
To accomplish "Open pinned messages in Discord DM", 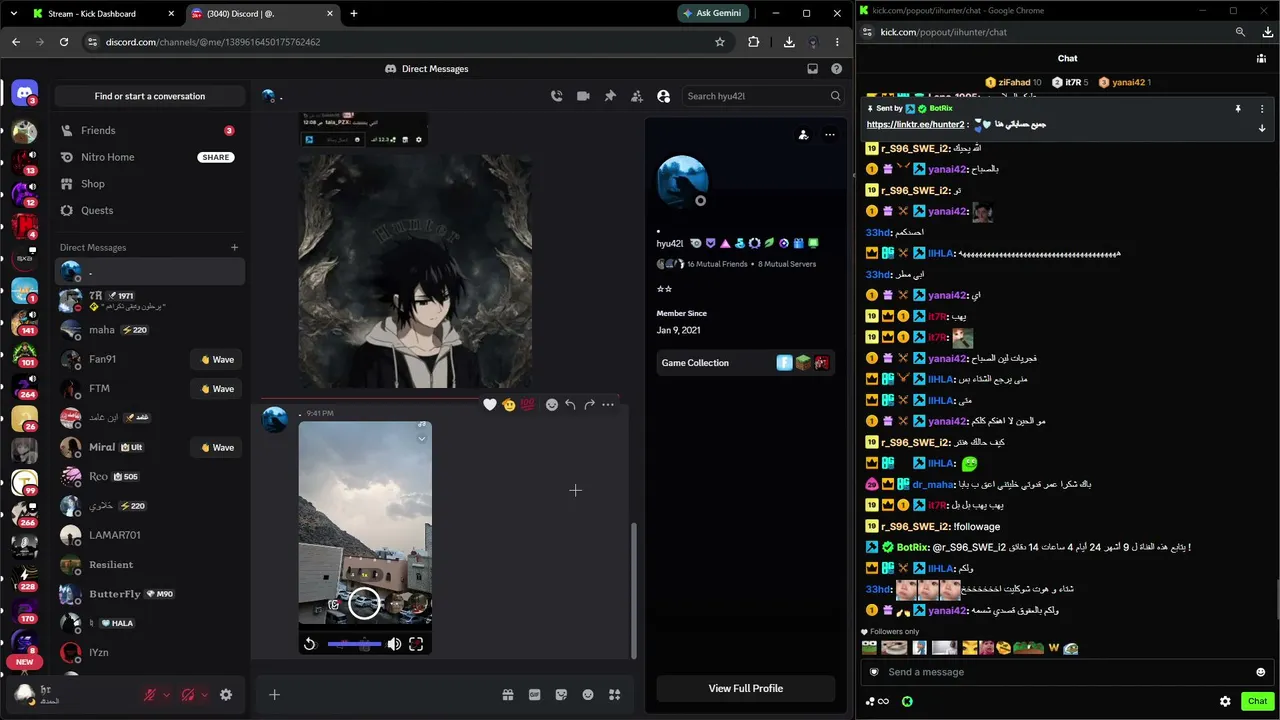I will click(x=610, y=96).
